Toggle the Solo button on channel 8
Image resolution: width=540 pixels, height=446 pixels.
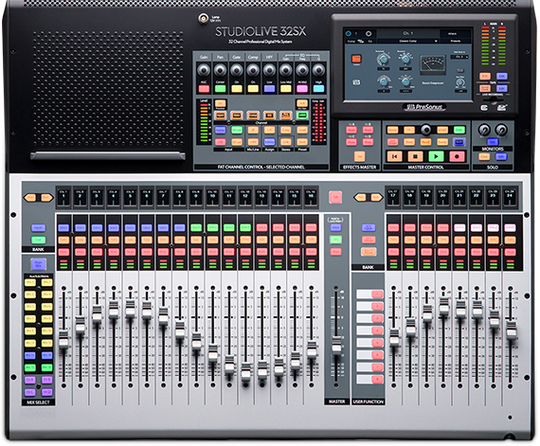click(x=179, y=240)
